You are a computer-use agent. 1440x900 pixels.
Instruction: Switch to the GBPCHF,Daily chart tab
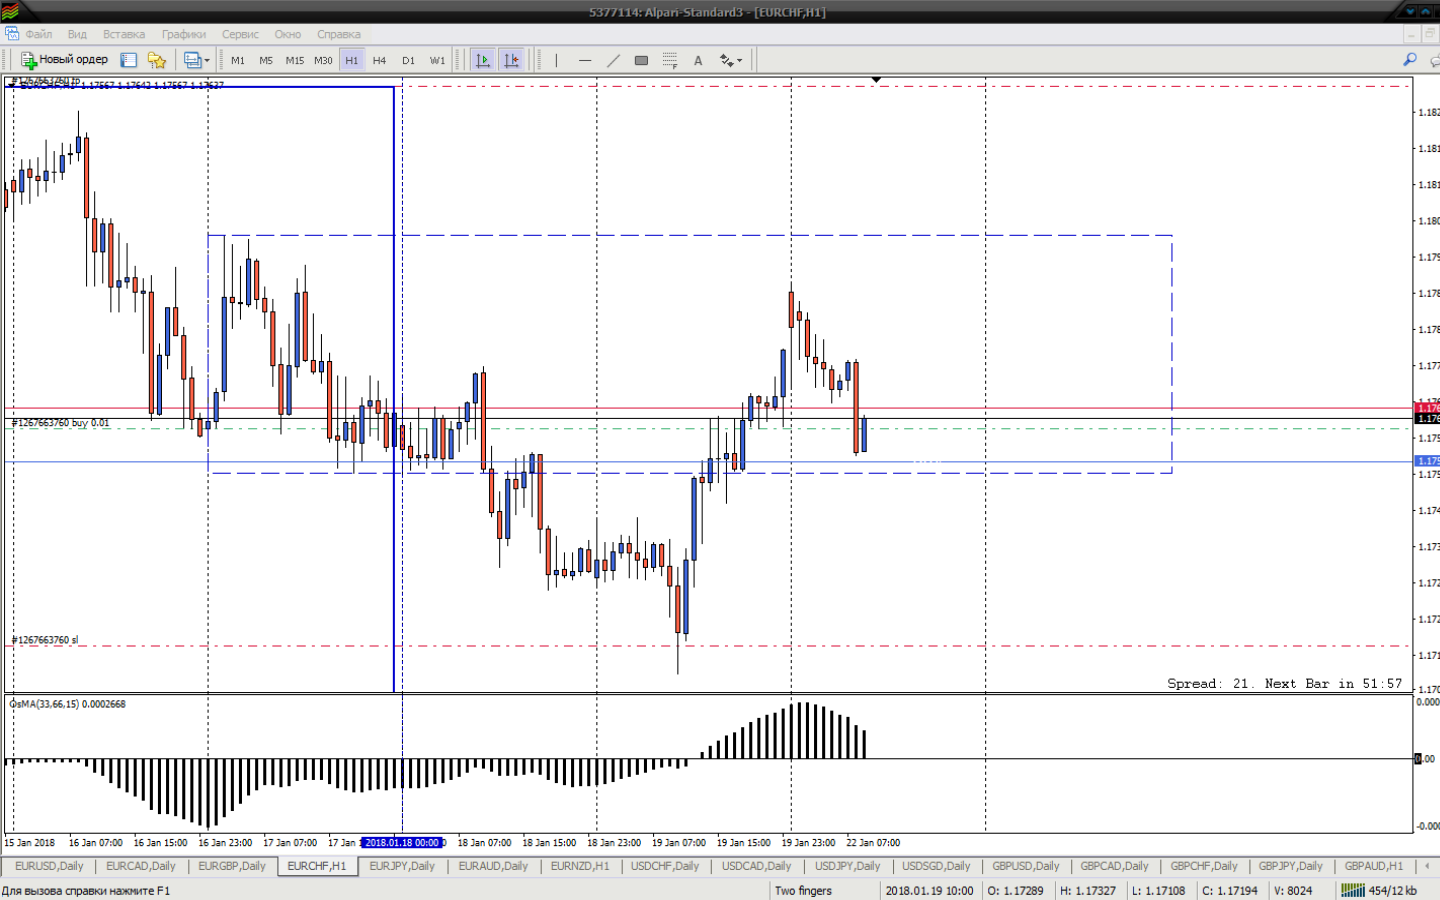[1205, 866]
